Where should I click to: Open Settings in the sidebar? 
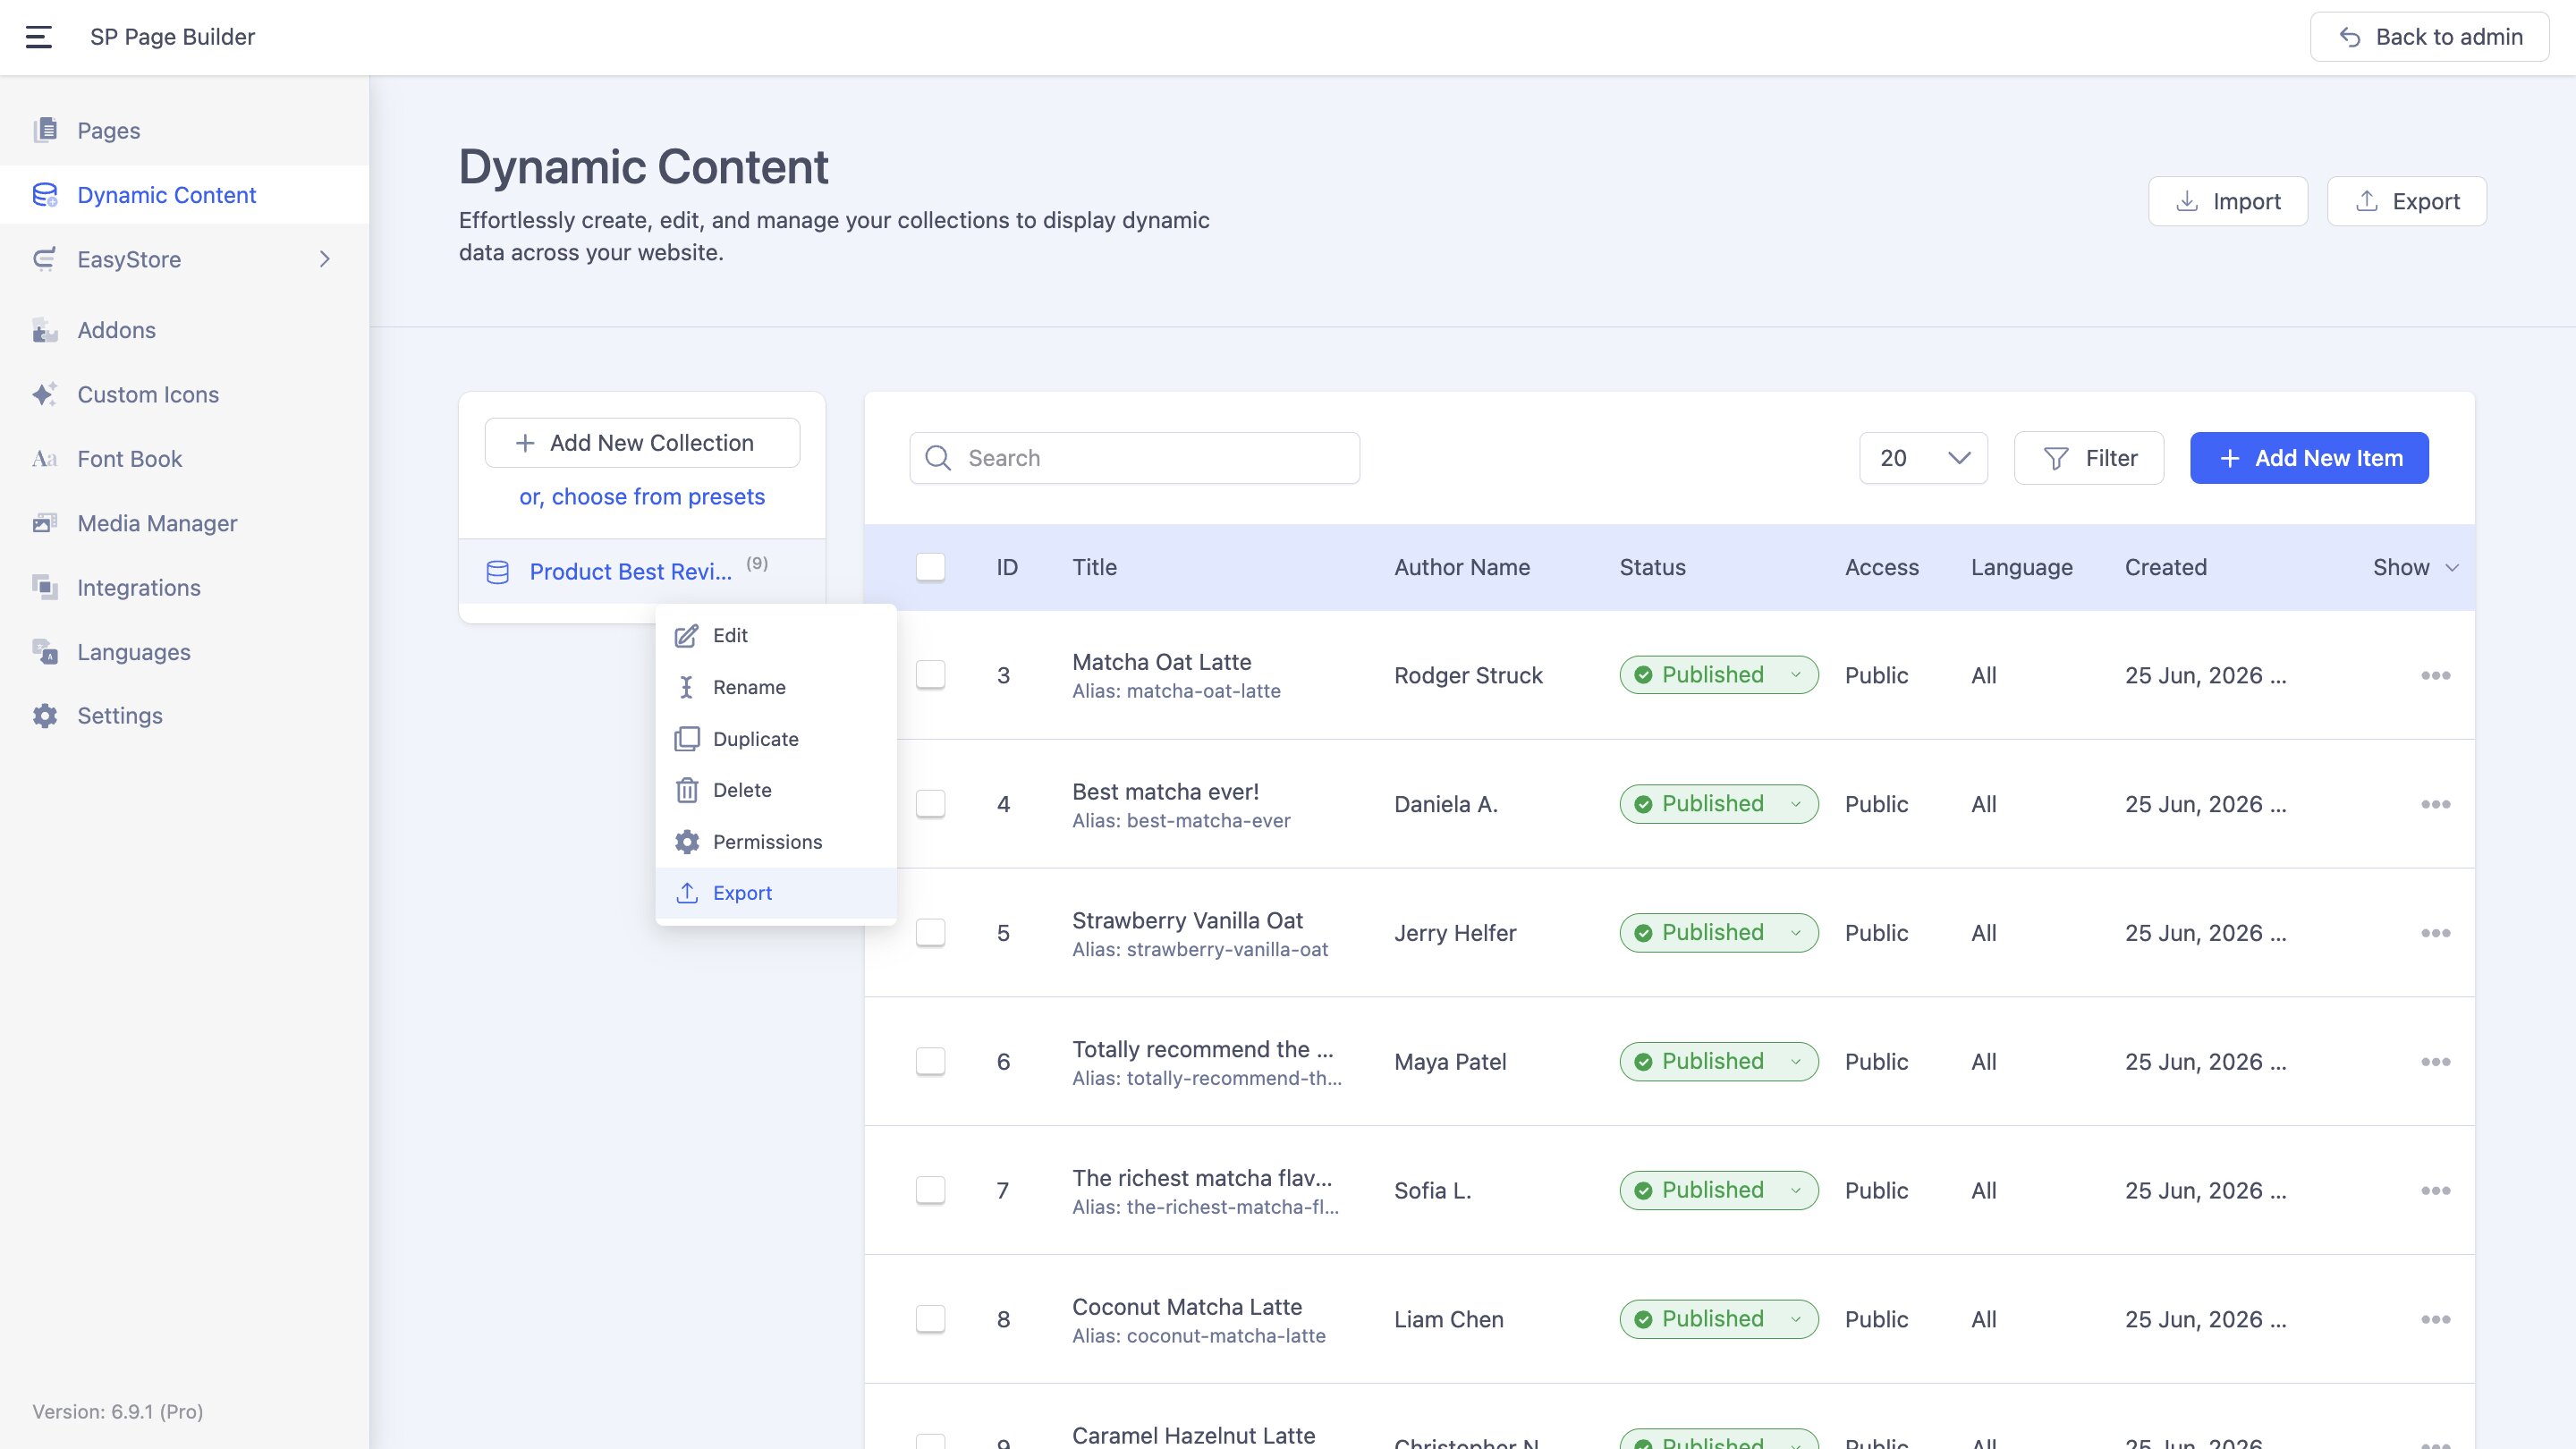[x=185, y=716]
